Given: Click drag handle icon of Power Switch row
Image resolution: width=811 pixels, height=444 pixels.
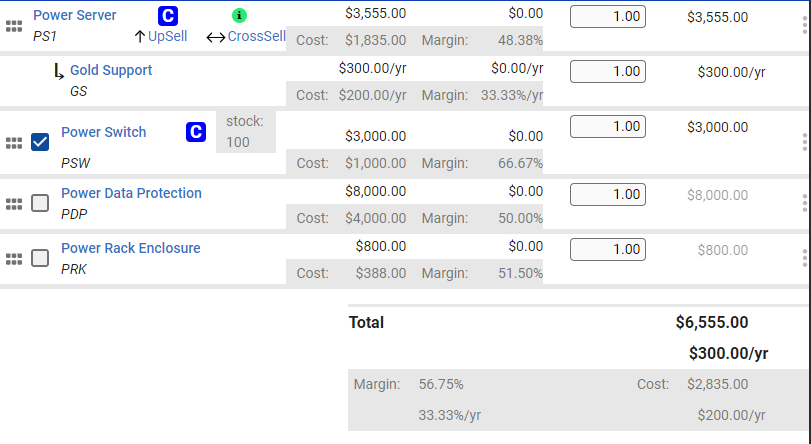Looking at the screenshot, I should [14, 143].
